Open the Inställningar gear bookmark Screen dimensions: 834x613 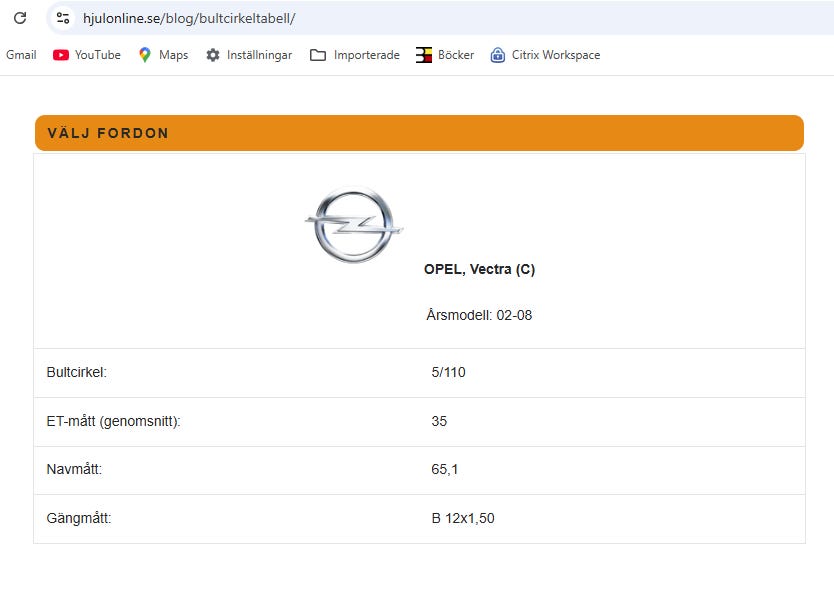pos(249,55)
